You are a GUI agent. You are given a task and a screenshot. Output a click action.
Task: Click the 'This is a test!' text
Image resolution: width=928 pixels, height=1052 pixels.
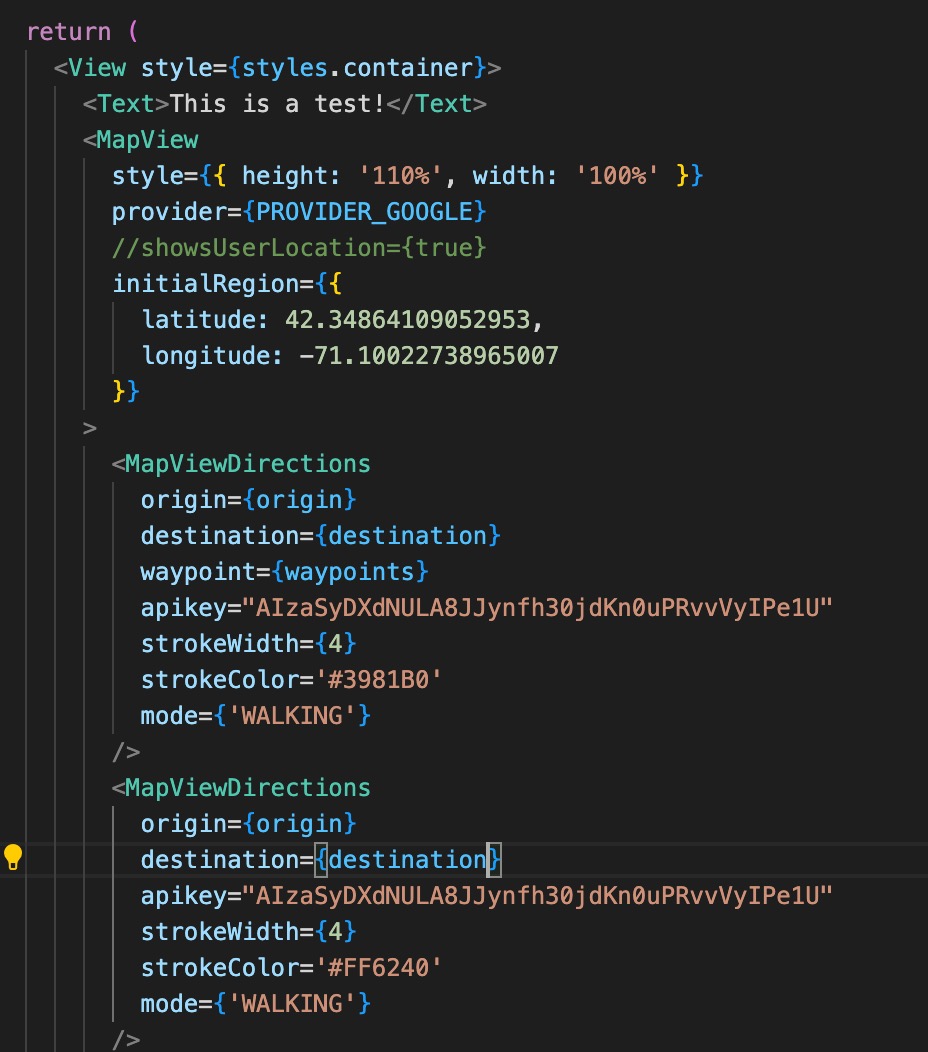pyautogui.click(x=277, y=104)
